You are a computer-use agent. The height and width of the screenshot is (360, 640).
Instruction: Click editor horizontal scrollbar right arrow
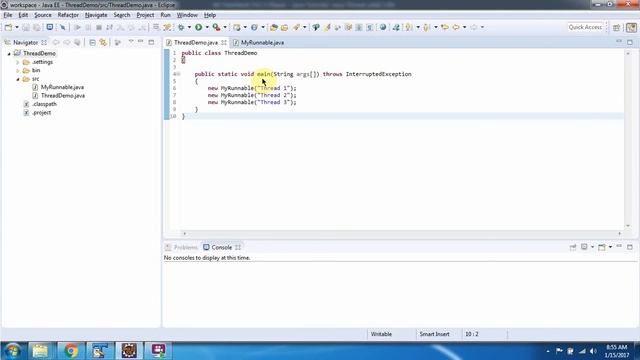pos(620,234)
